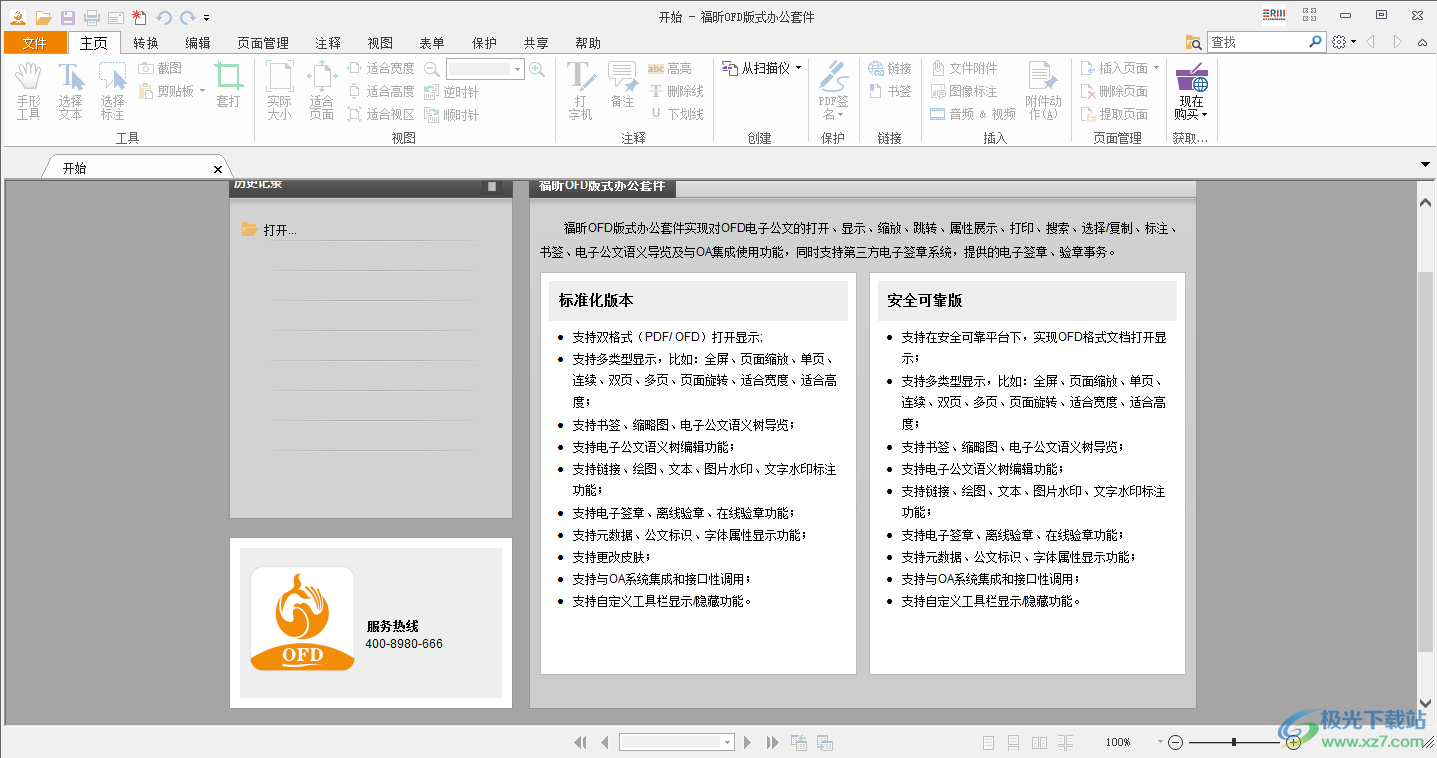Click the Undo arrow in quick toolbar
The width and height of the screenshot is (1437, 758).
click(x=164, y=17)
